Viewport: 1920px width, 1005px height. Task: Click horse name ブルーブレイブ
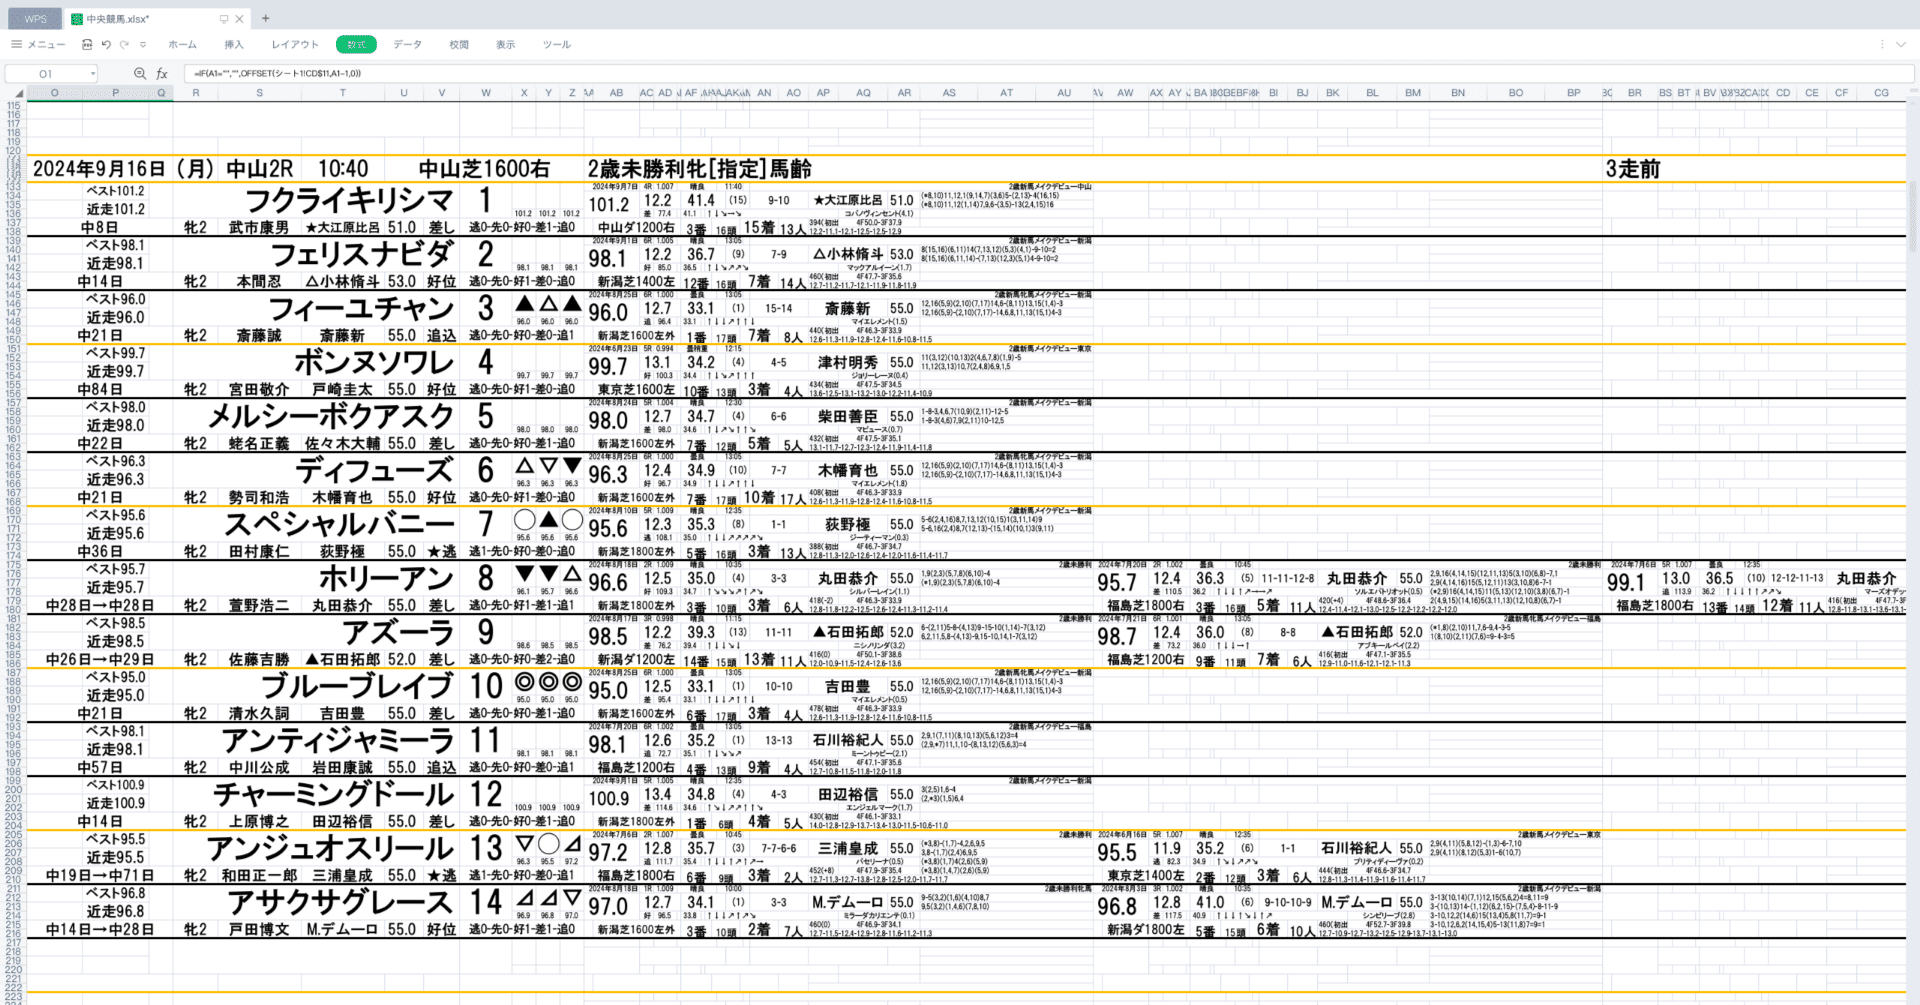tap(358, 686)
